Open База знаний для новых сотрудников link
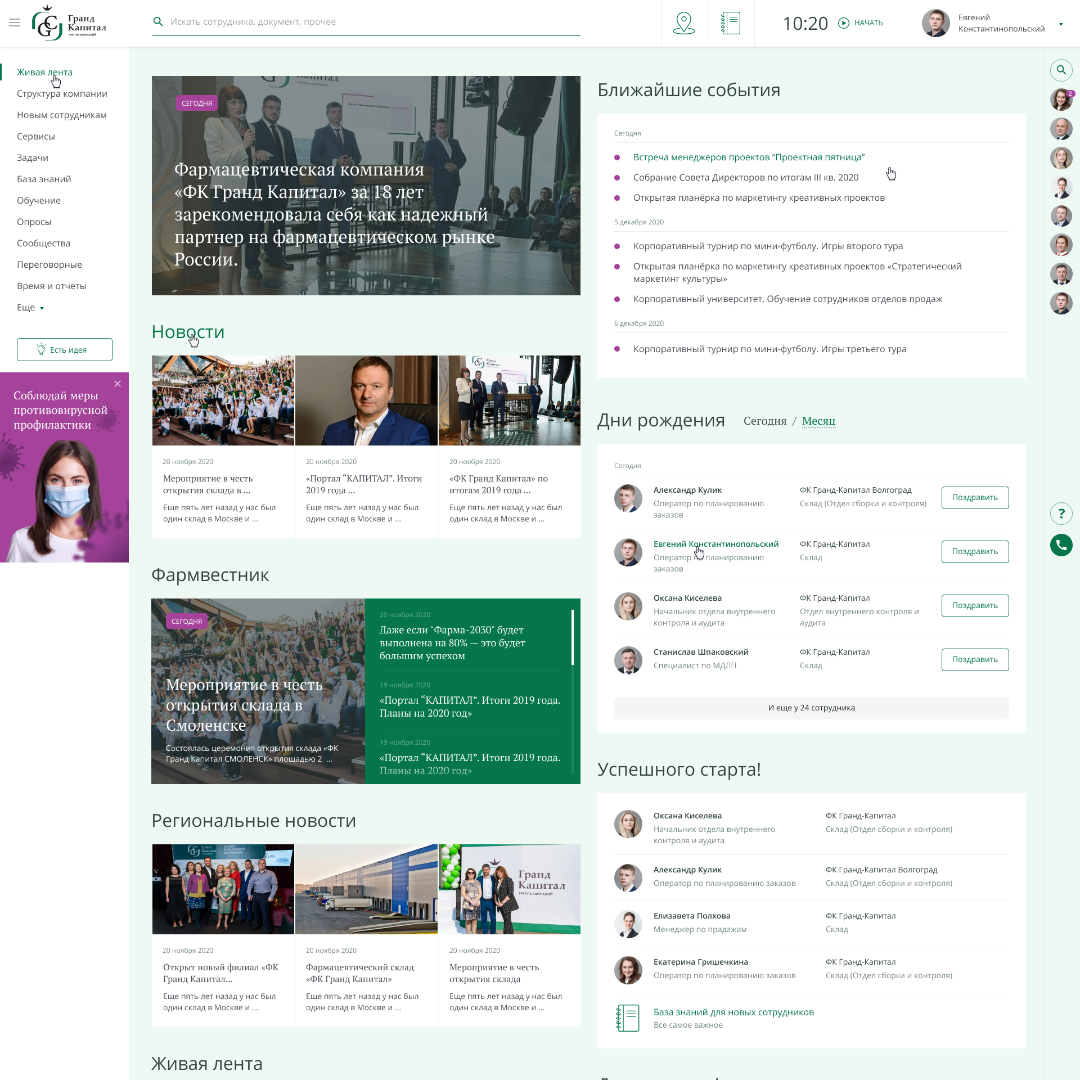 tap(734, 1012)
